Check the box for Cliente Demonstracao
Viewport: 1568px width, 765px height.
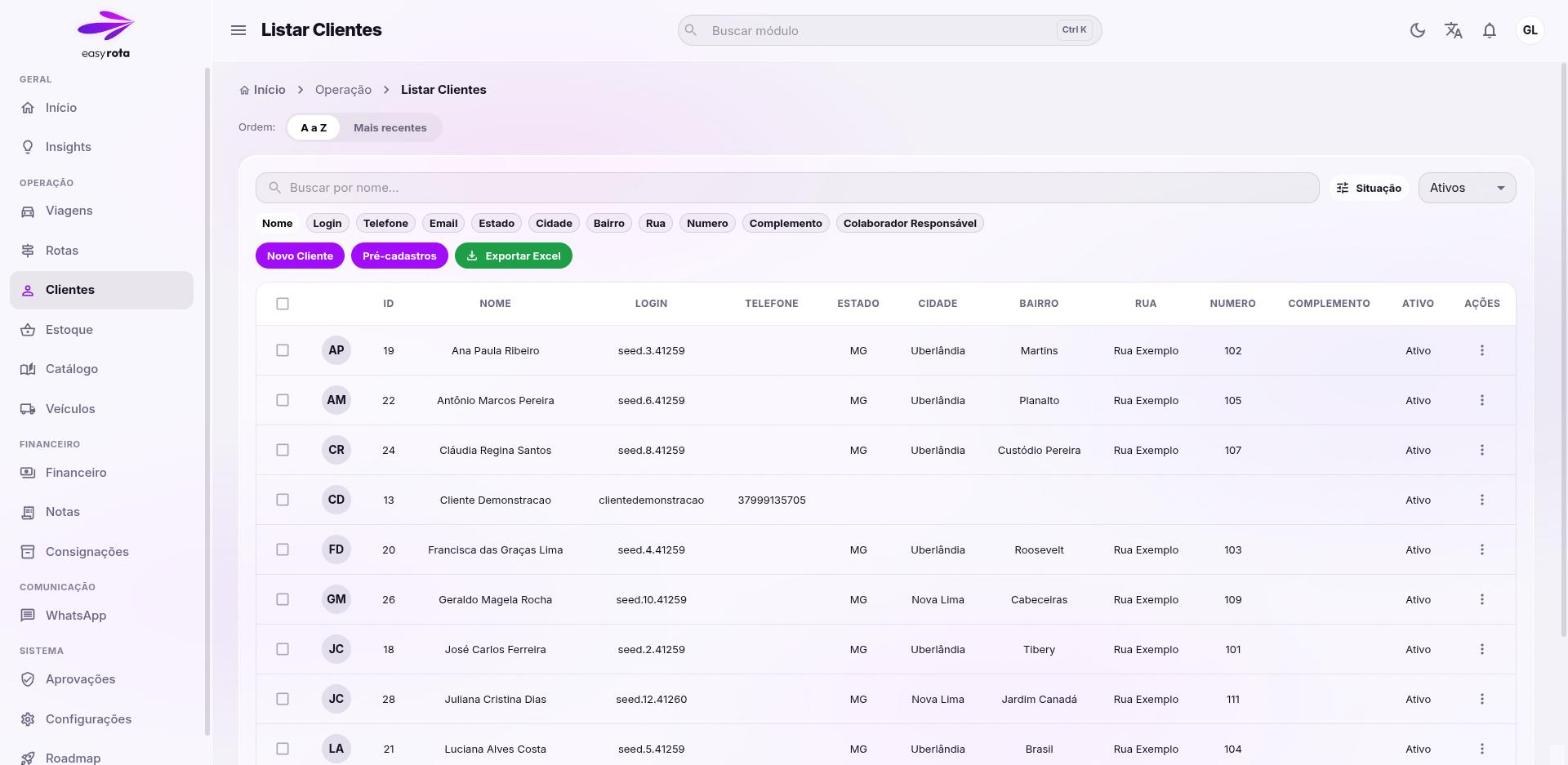coord(282,500)
